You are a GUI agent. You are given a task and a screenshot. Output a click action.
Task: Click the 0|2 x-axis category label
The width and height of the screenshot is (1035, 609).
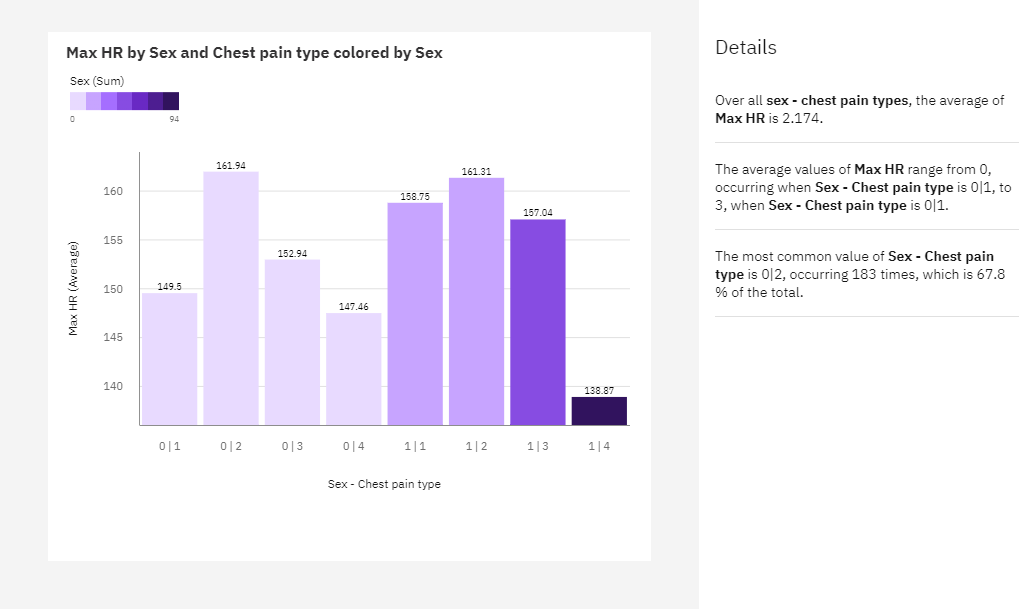coord(231,447)
